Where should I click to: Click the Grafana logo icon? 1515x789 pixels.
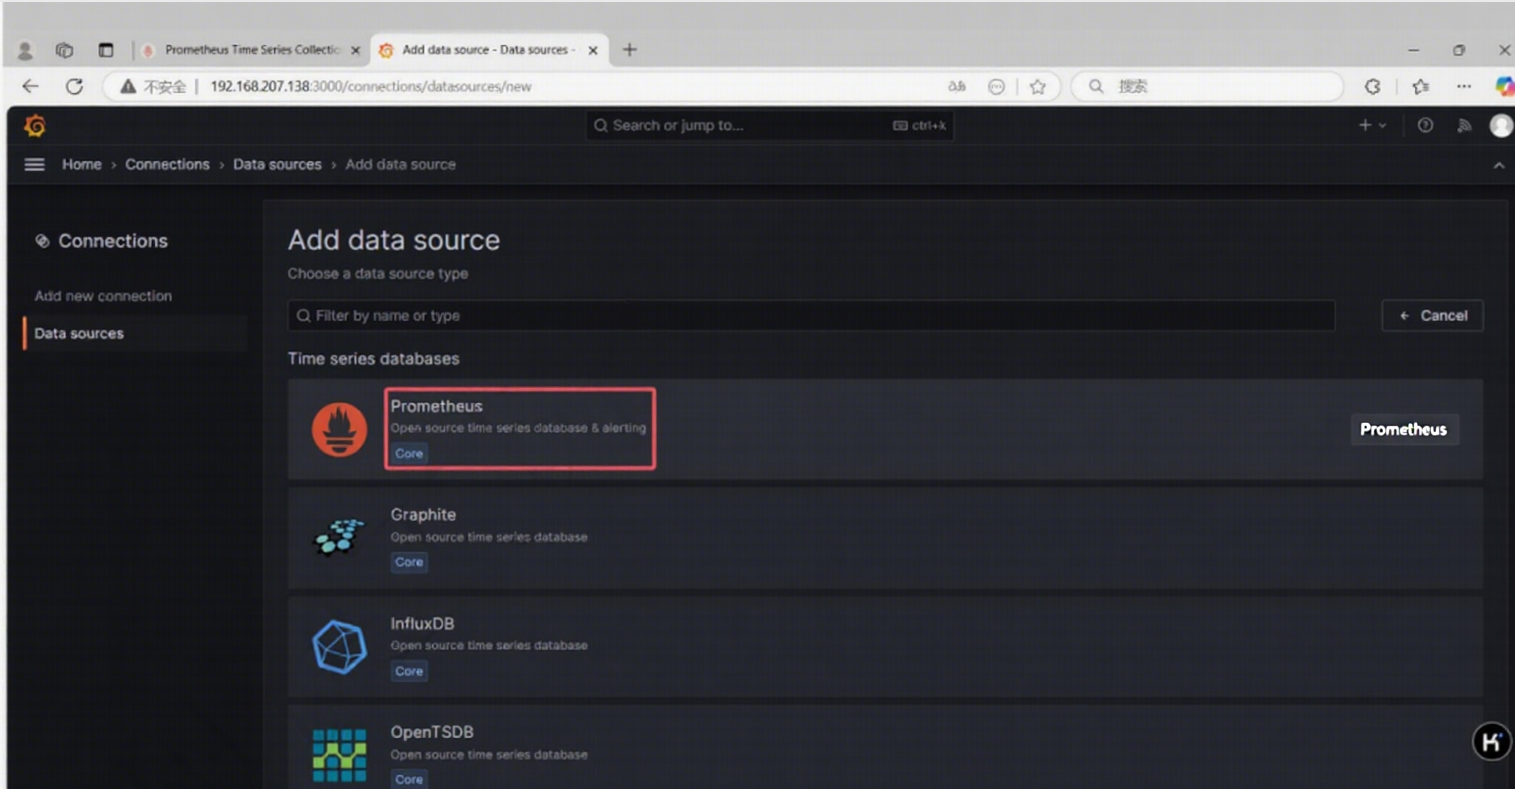(35, 126)
